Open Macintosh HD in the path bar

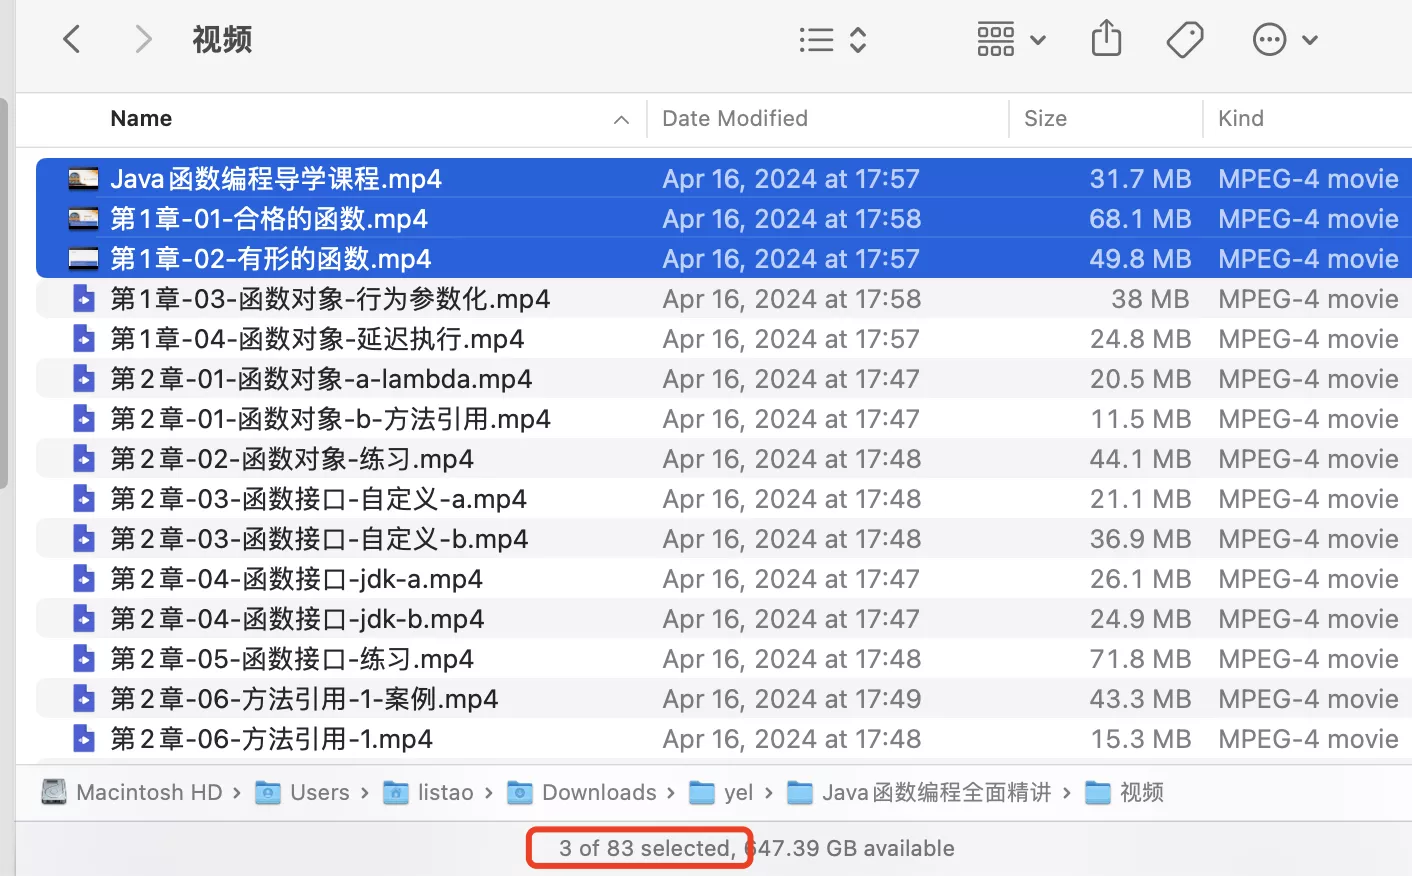pos(132,793)
